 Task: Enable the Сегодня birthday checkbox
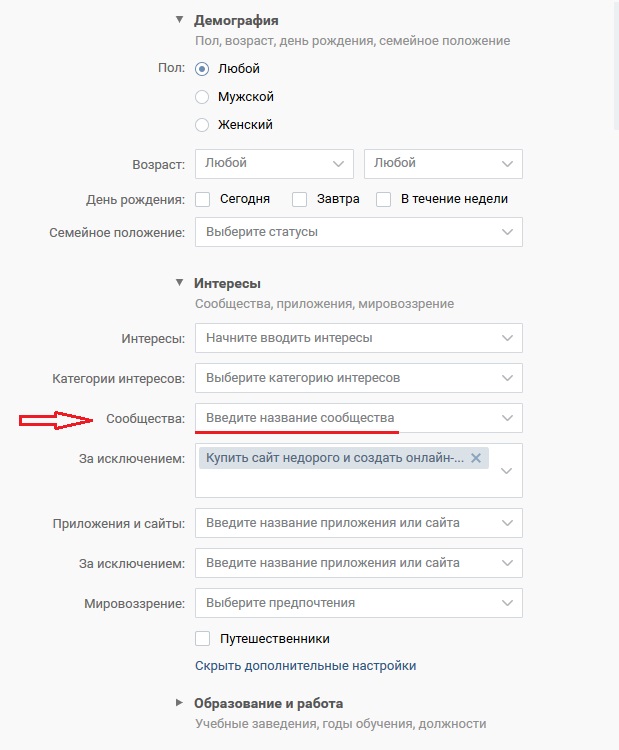(202, 199)
